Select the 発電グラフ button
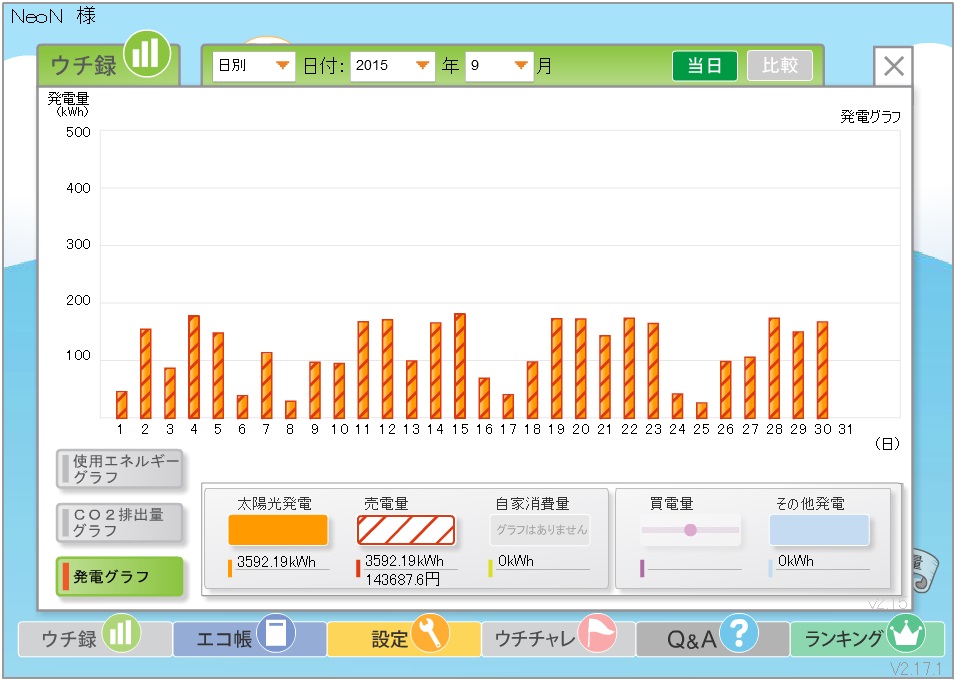 pos(119,576)
